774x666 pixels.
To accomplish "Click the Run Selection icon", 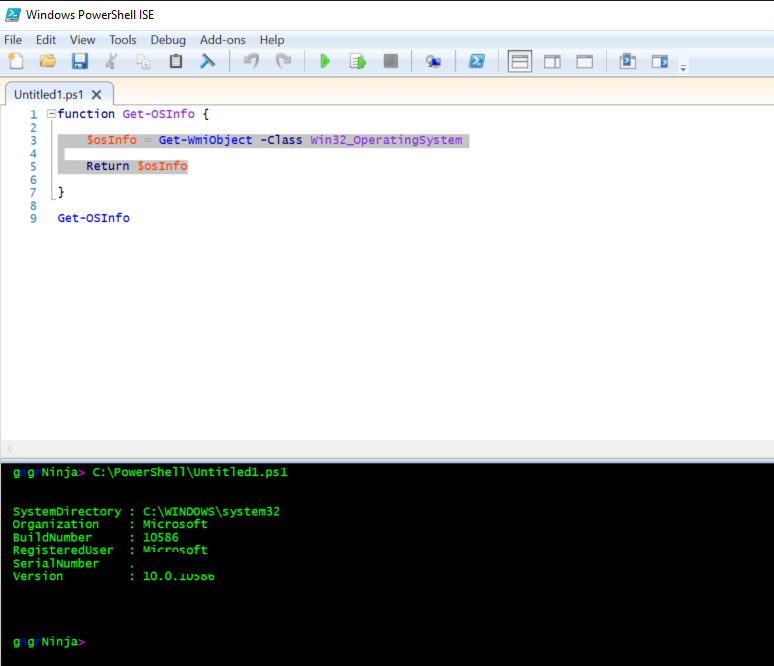I will (x=357, y=62).
